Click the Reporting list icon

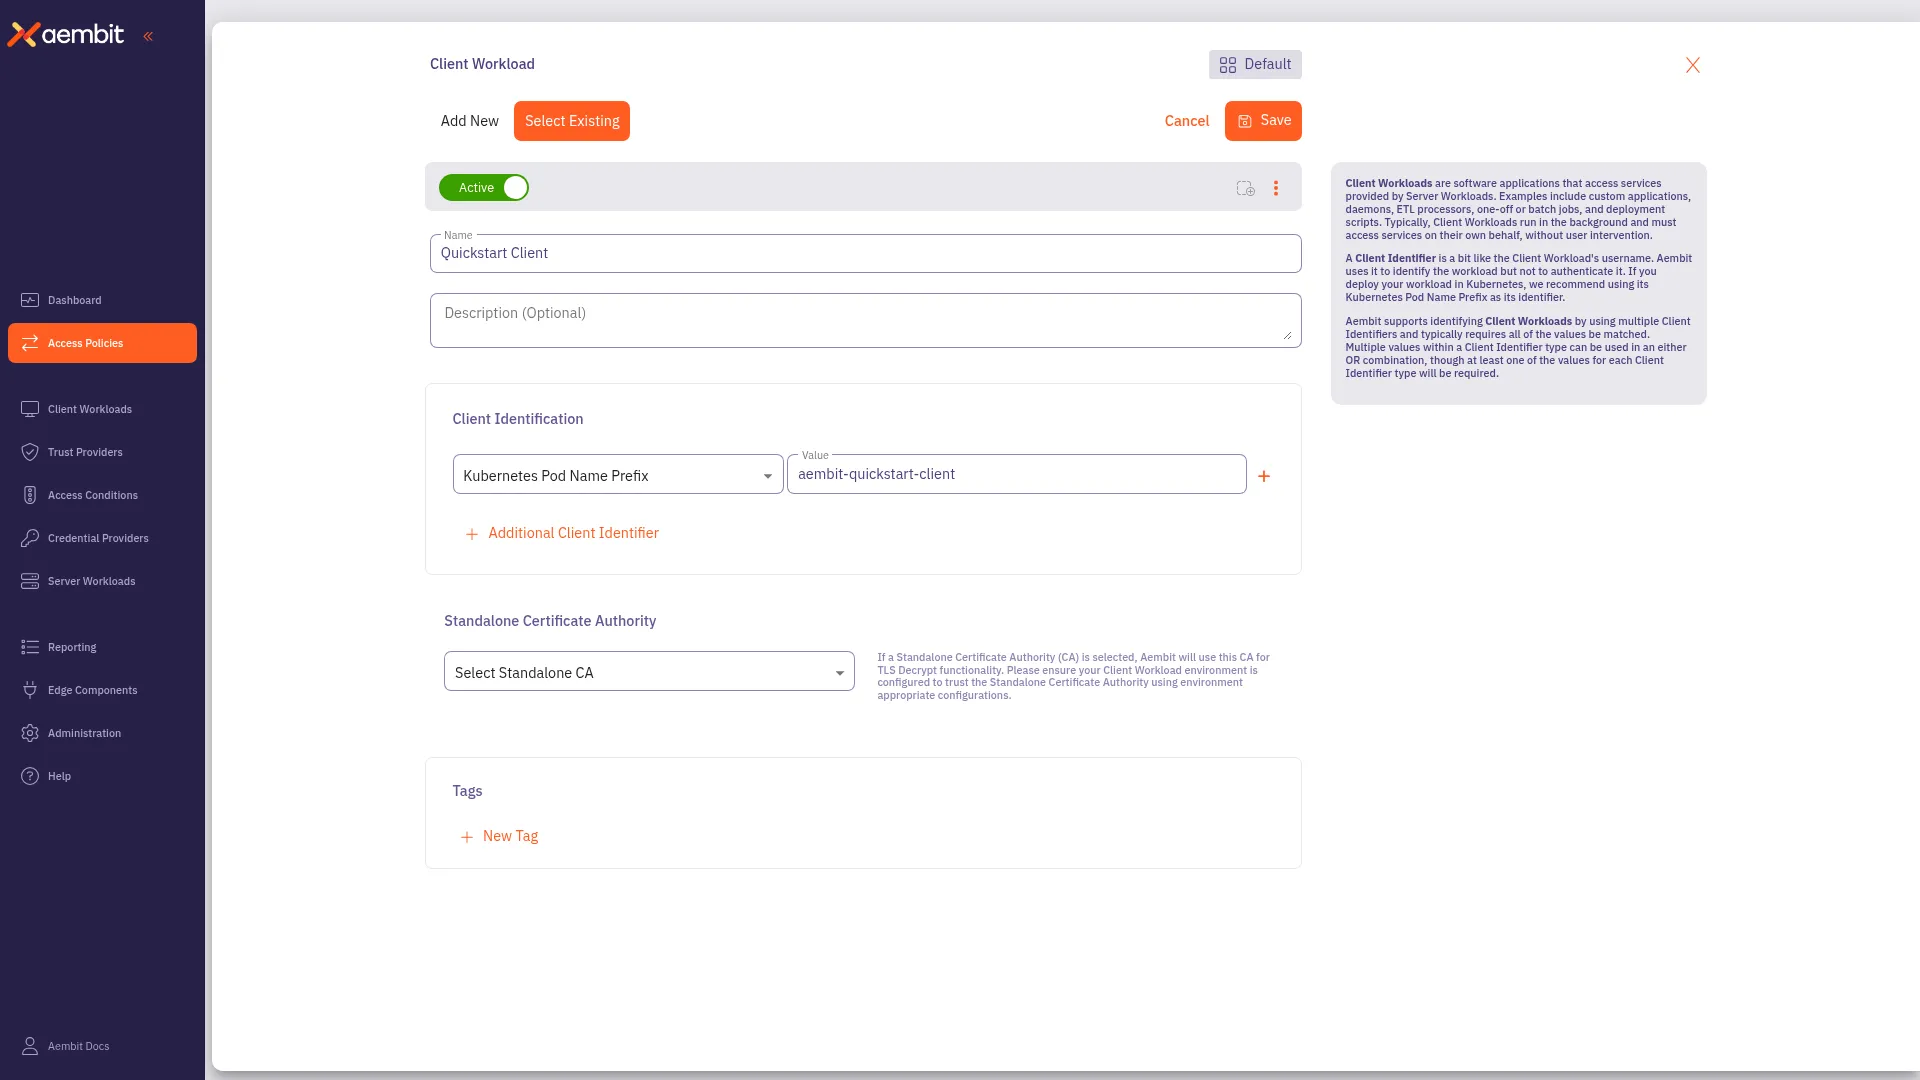[30, 647]
